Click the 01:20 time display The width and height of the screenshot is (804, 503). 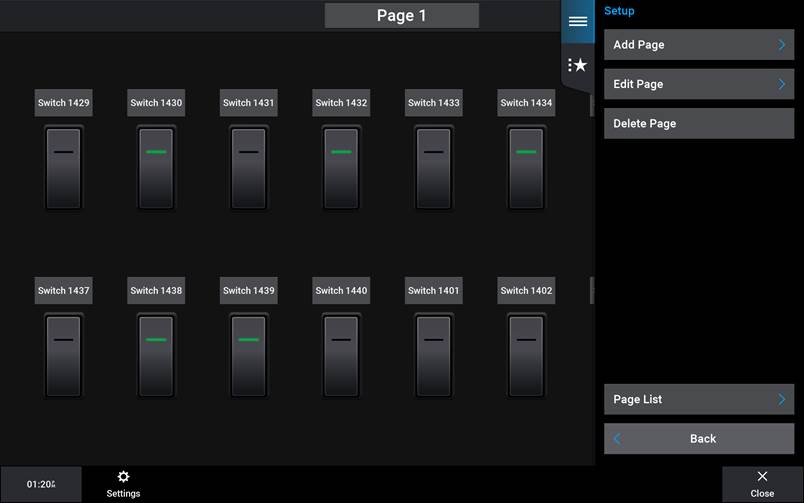[41, 484]
